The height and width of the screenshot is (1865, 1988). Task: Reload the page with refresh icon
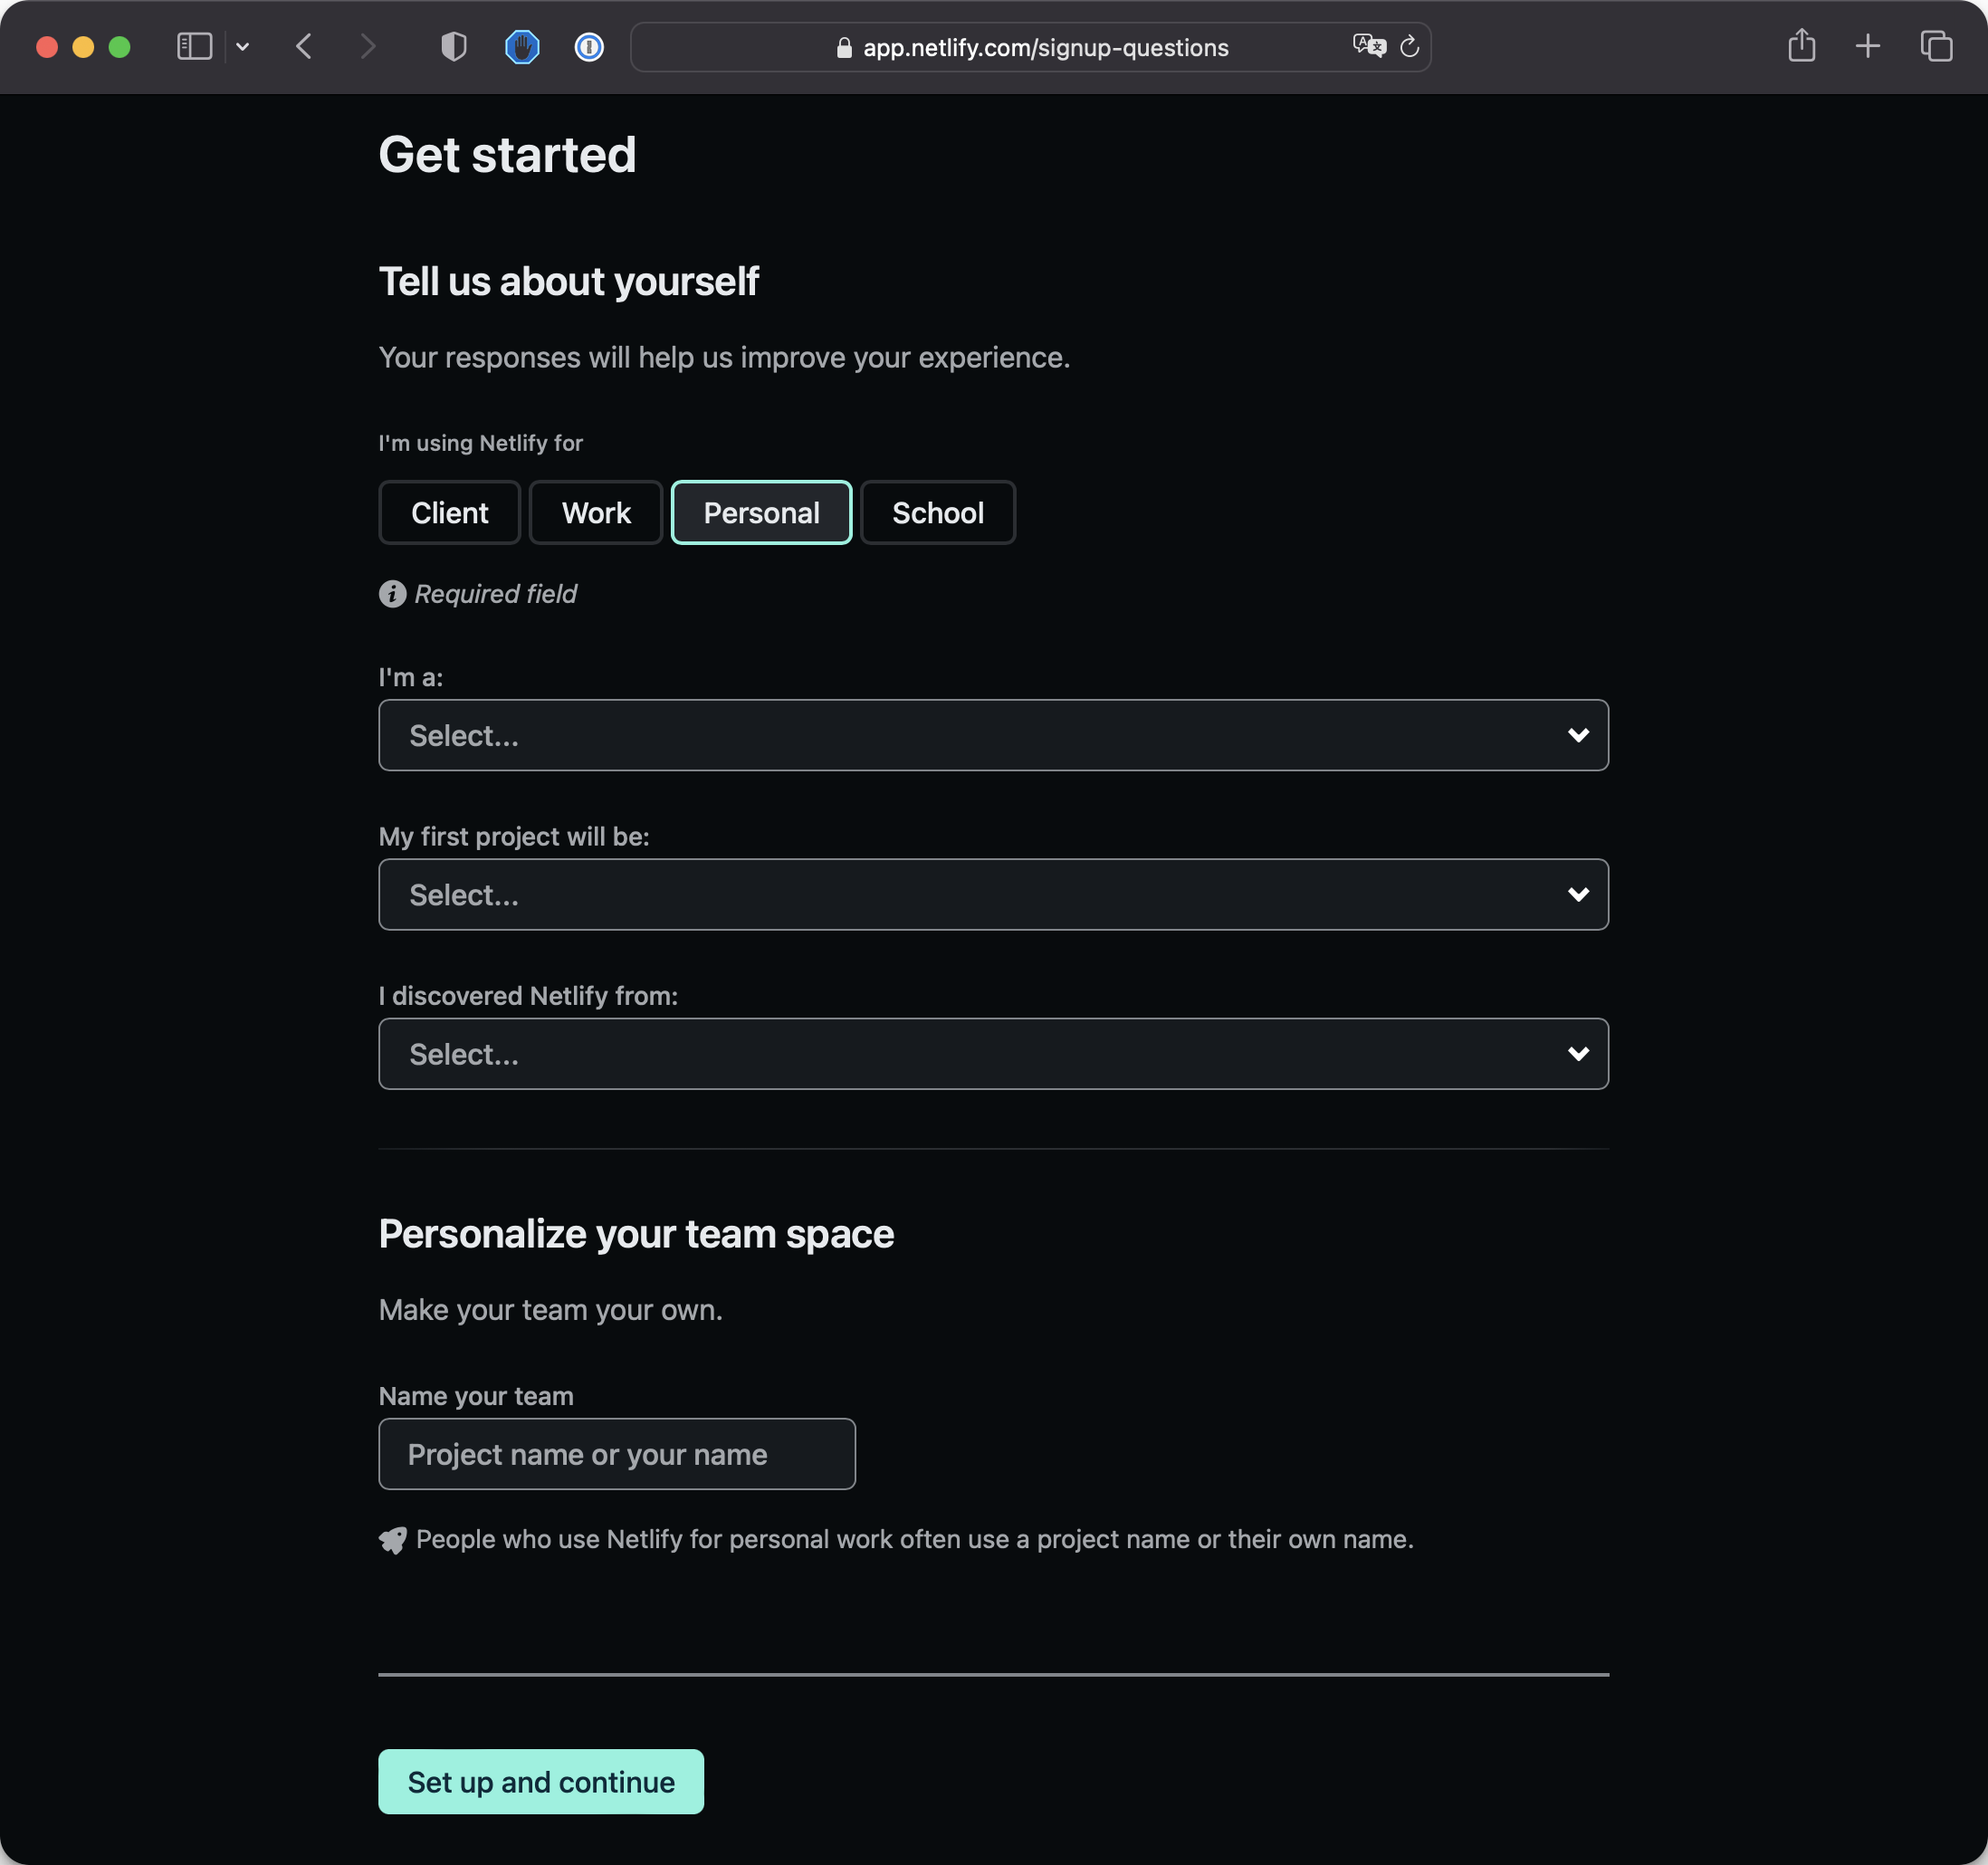point(1410,47)
